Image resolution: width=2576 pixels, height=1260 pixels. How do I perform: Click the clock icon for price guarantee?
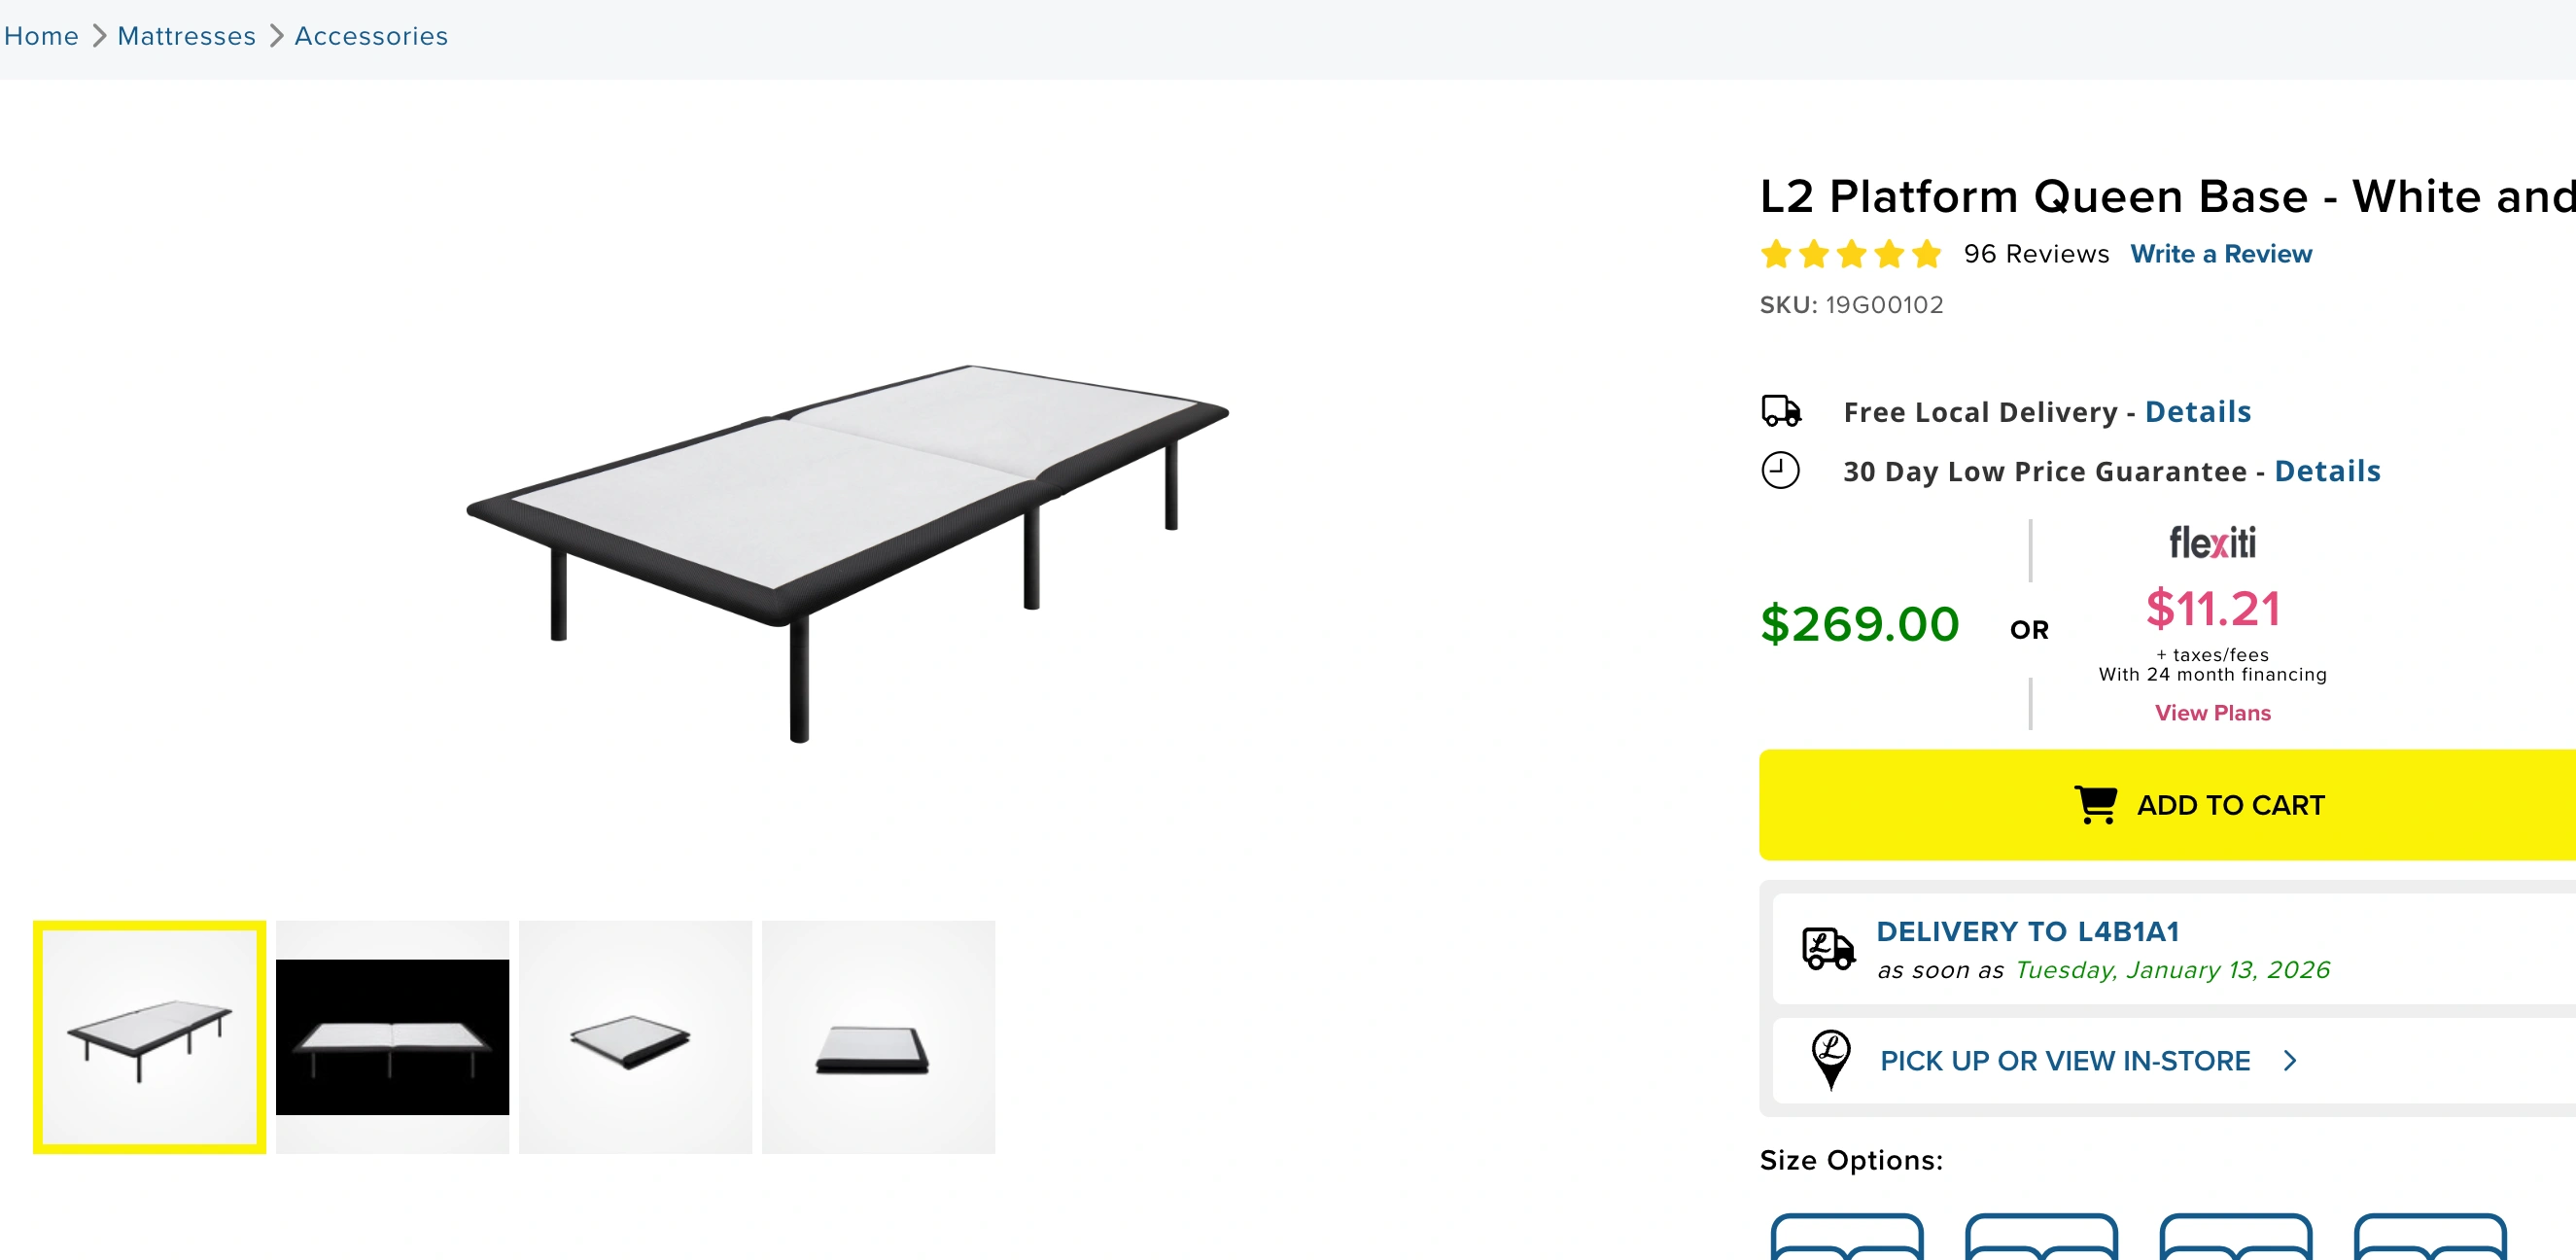(1780, 470)
